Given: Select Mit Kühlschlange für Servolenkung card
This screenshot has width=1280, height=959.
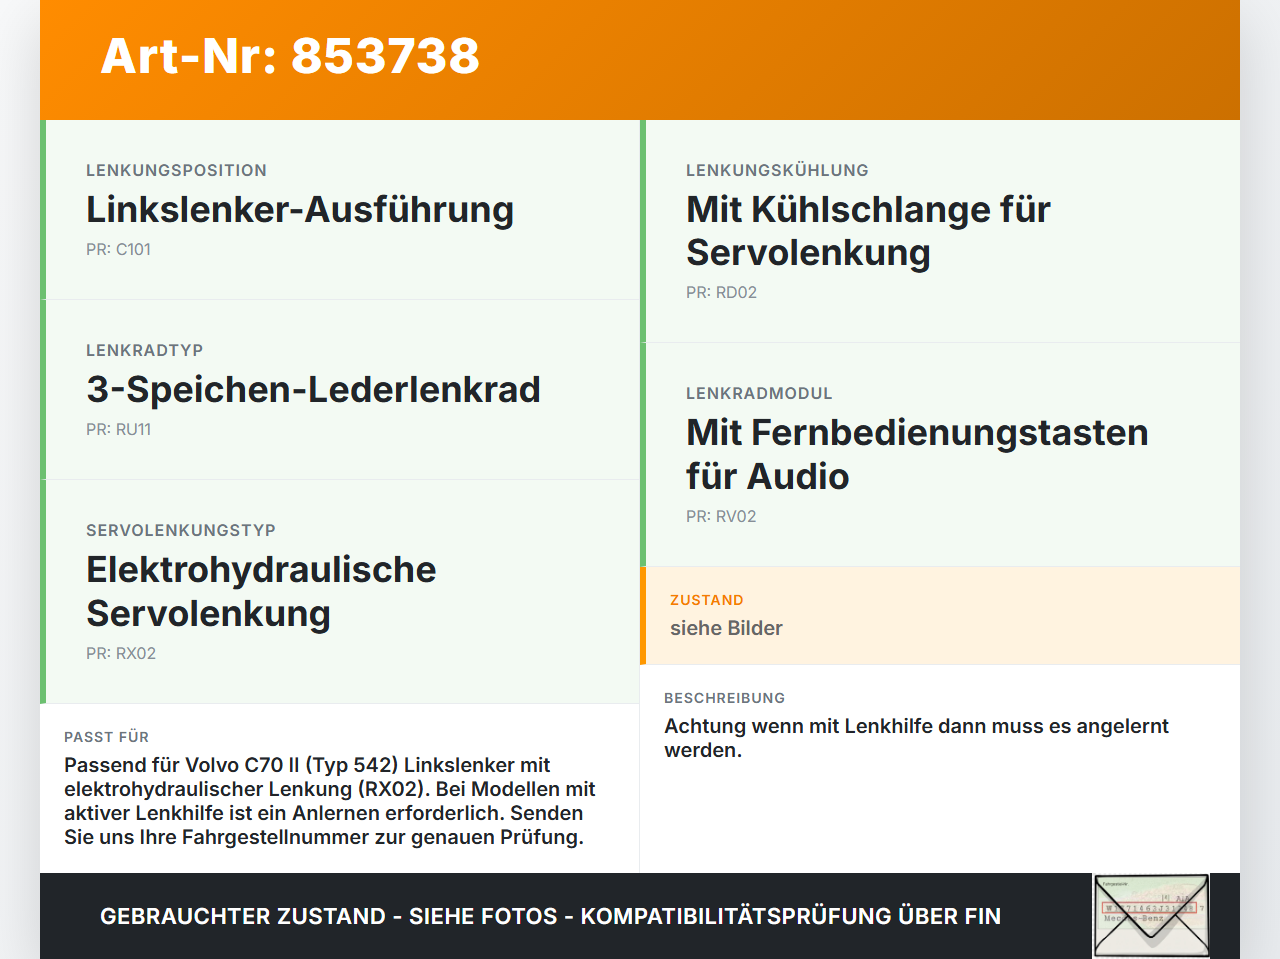Looking at the screenshot, I should click(940, 231).
